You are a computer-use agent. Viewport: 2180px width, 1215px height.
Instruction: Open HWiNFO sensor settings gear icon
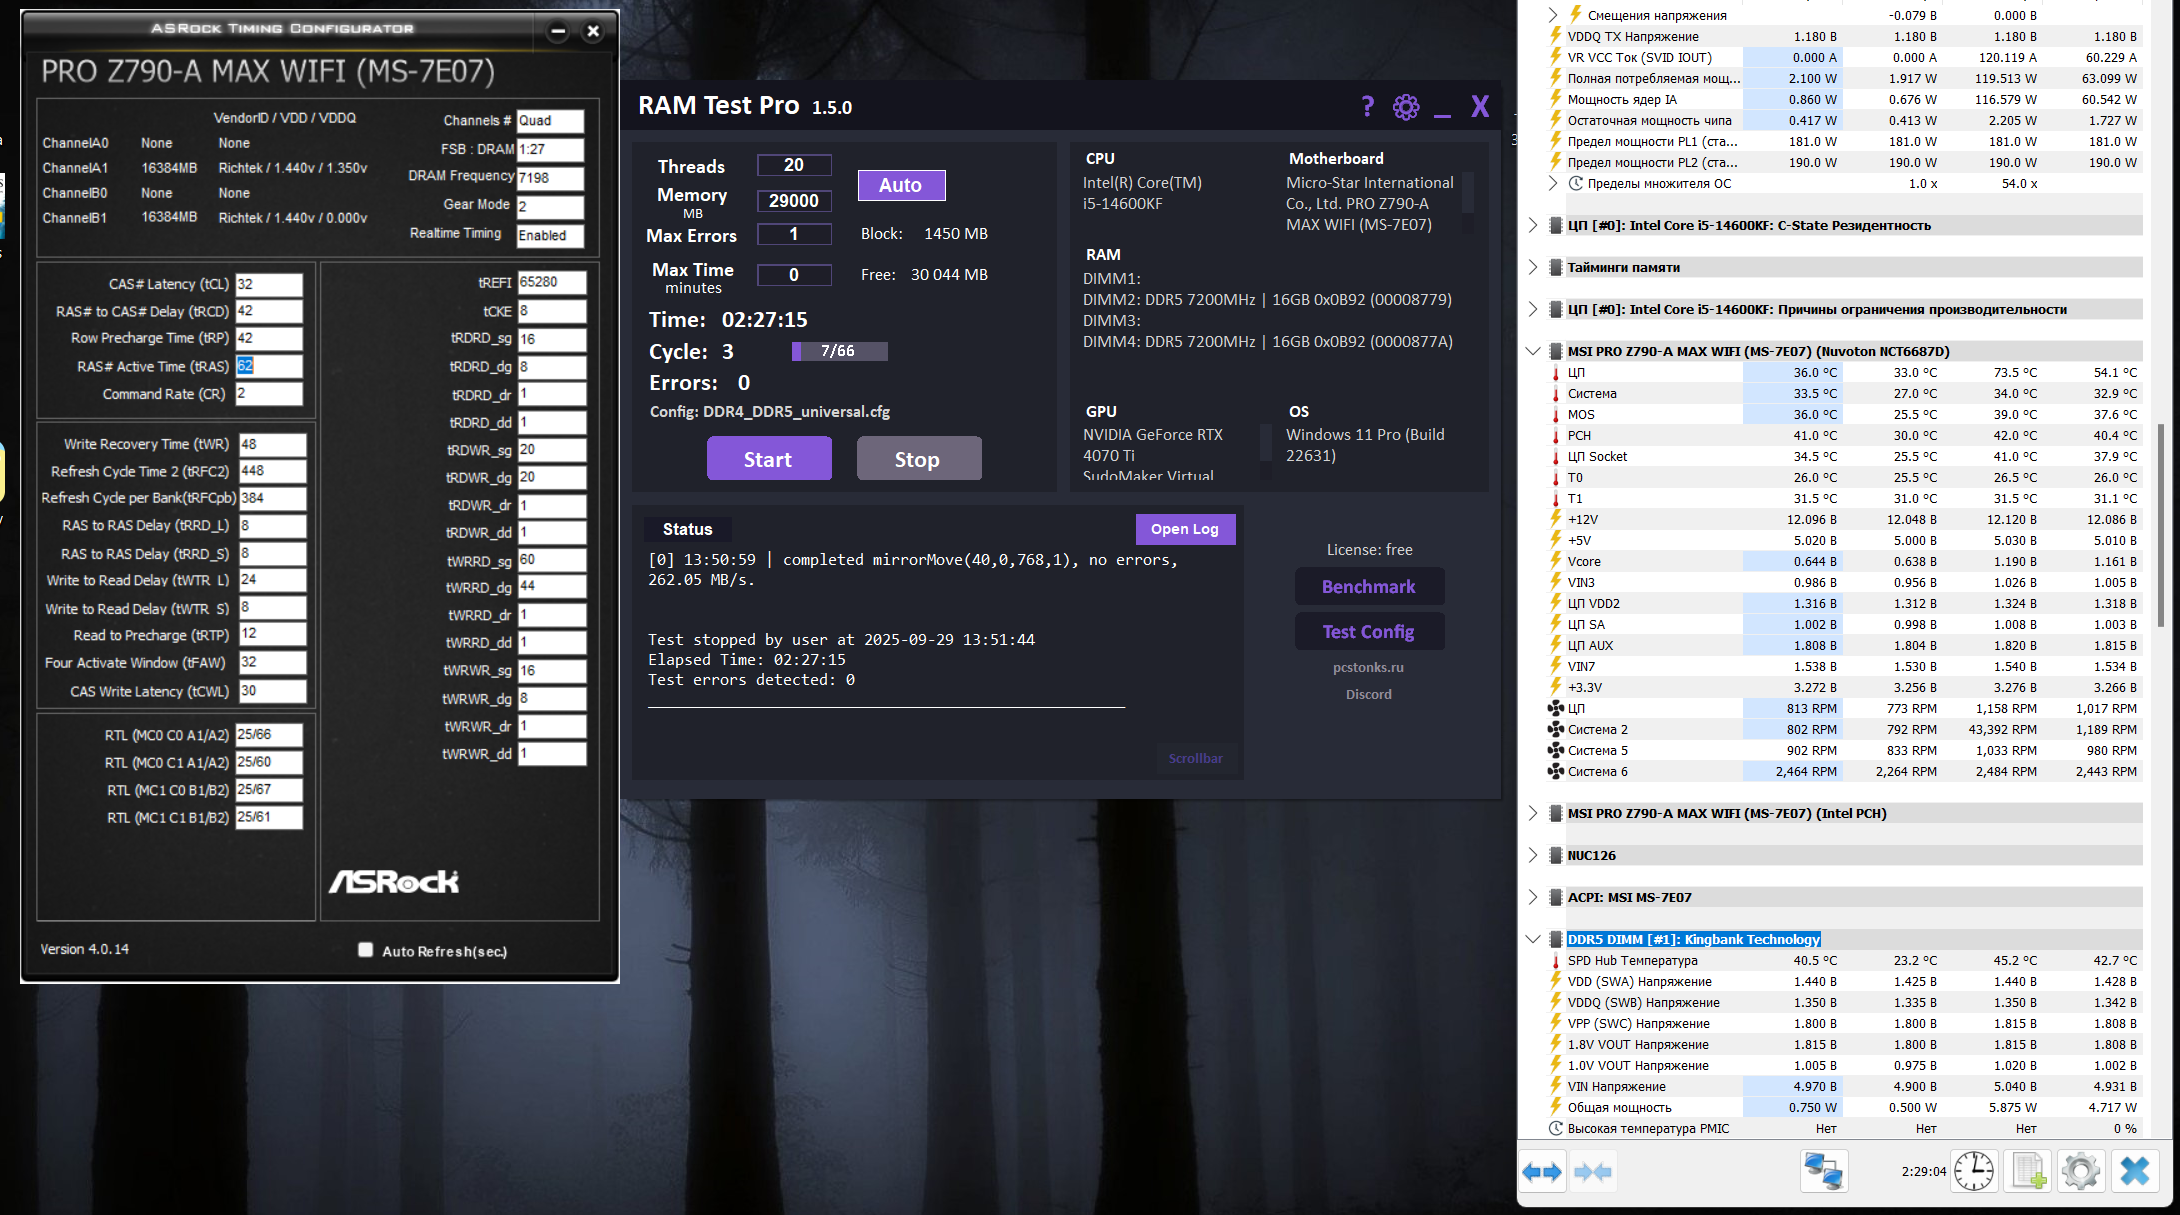coord(2081,1171)
